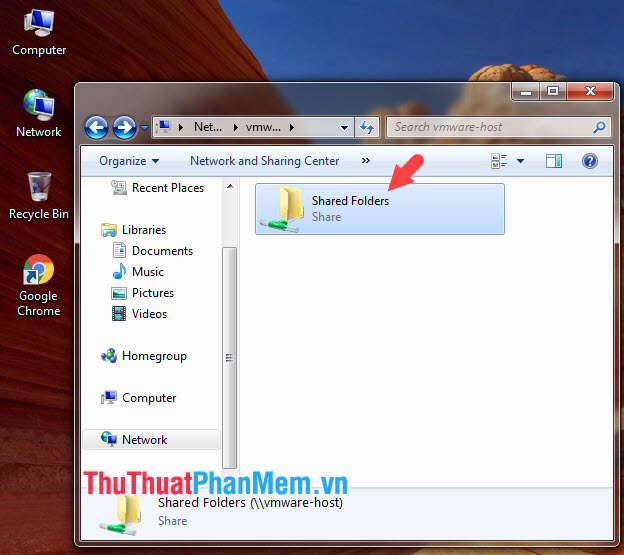Select Recent Places in navigation pane
This screenshot has height=555, width=624.
click(x=168, y=188)
